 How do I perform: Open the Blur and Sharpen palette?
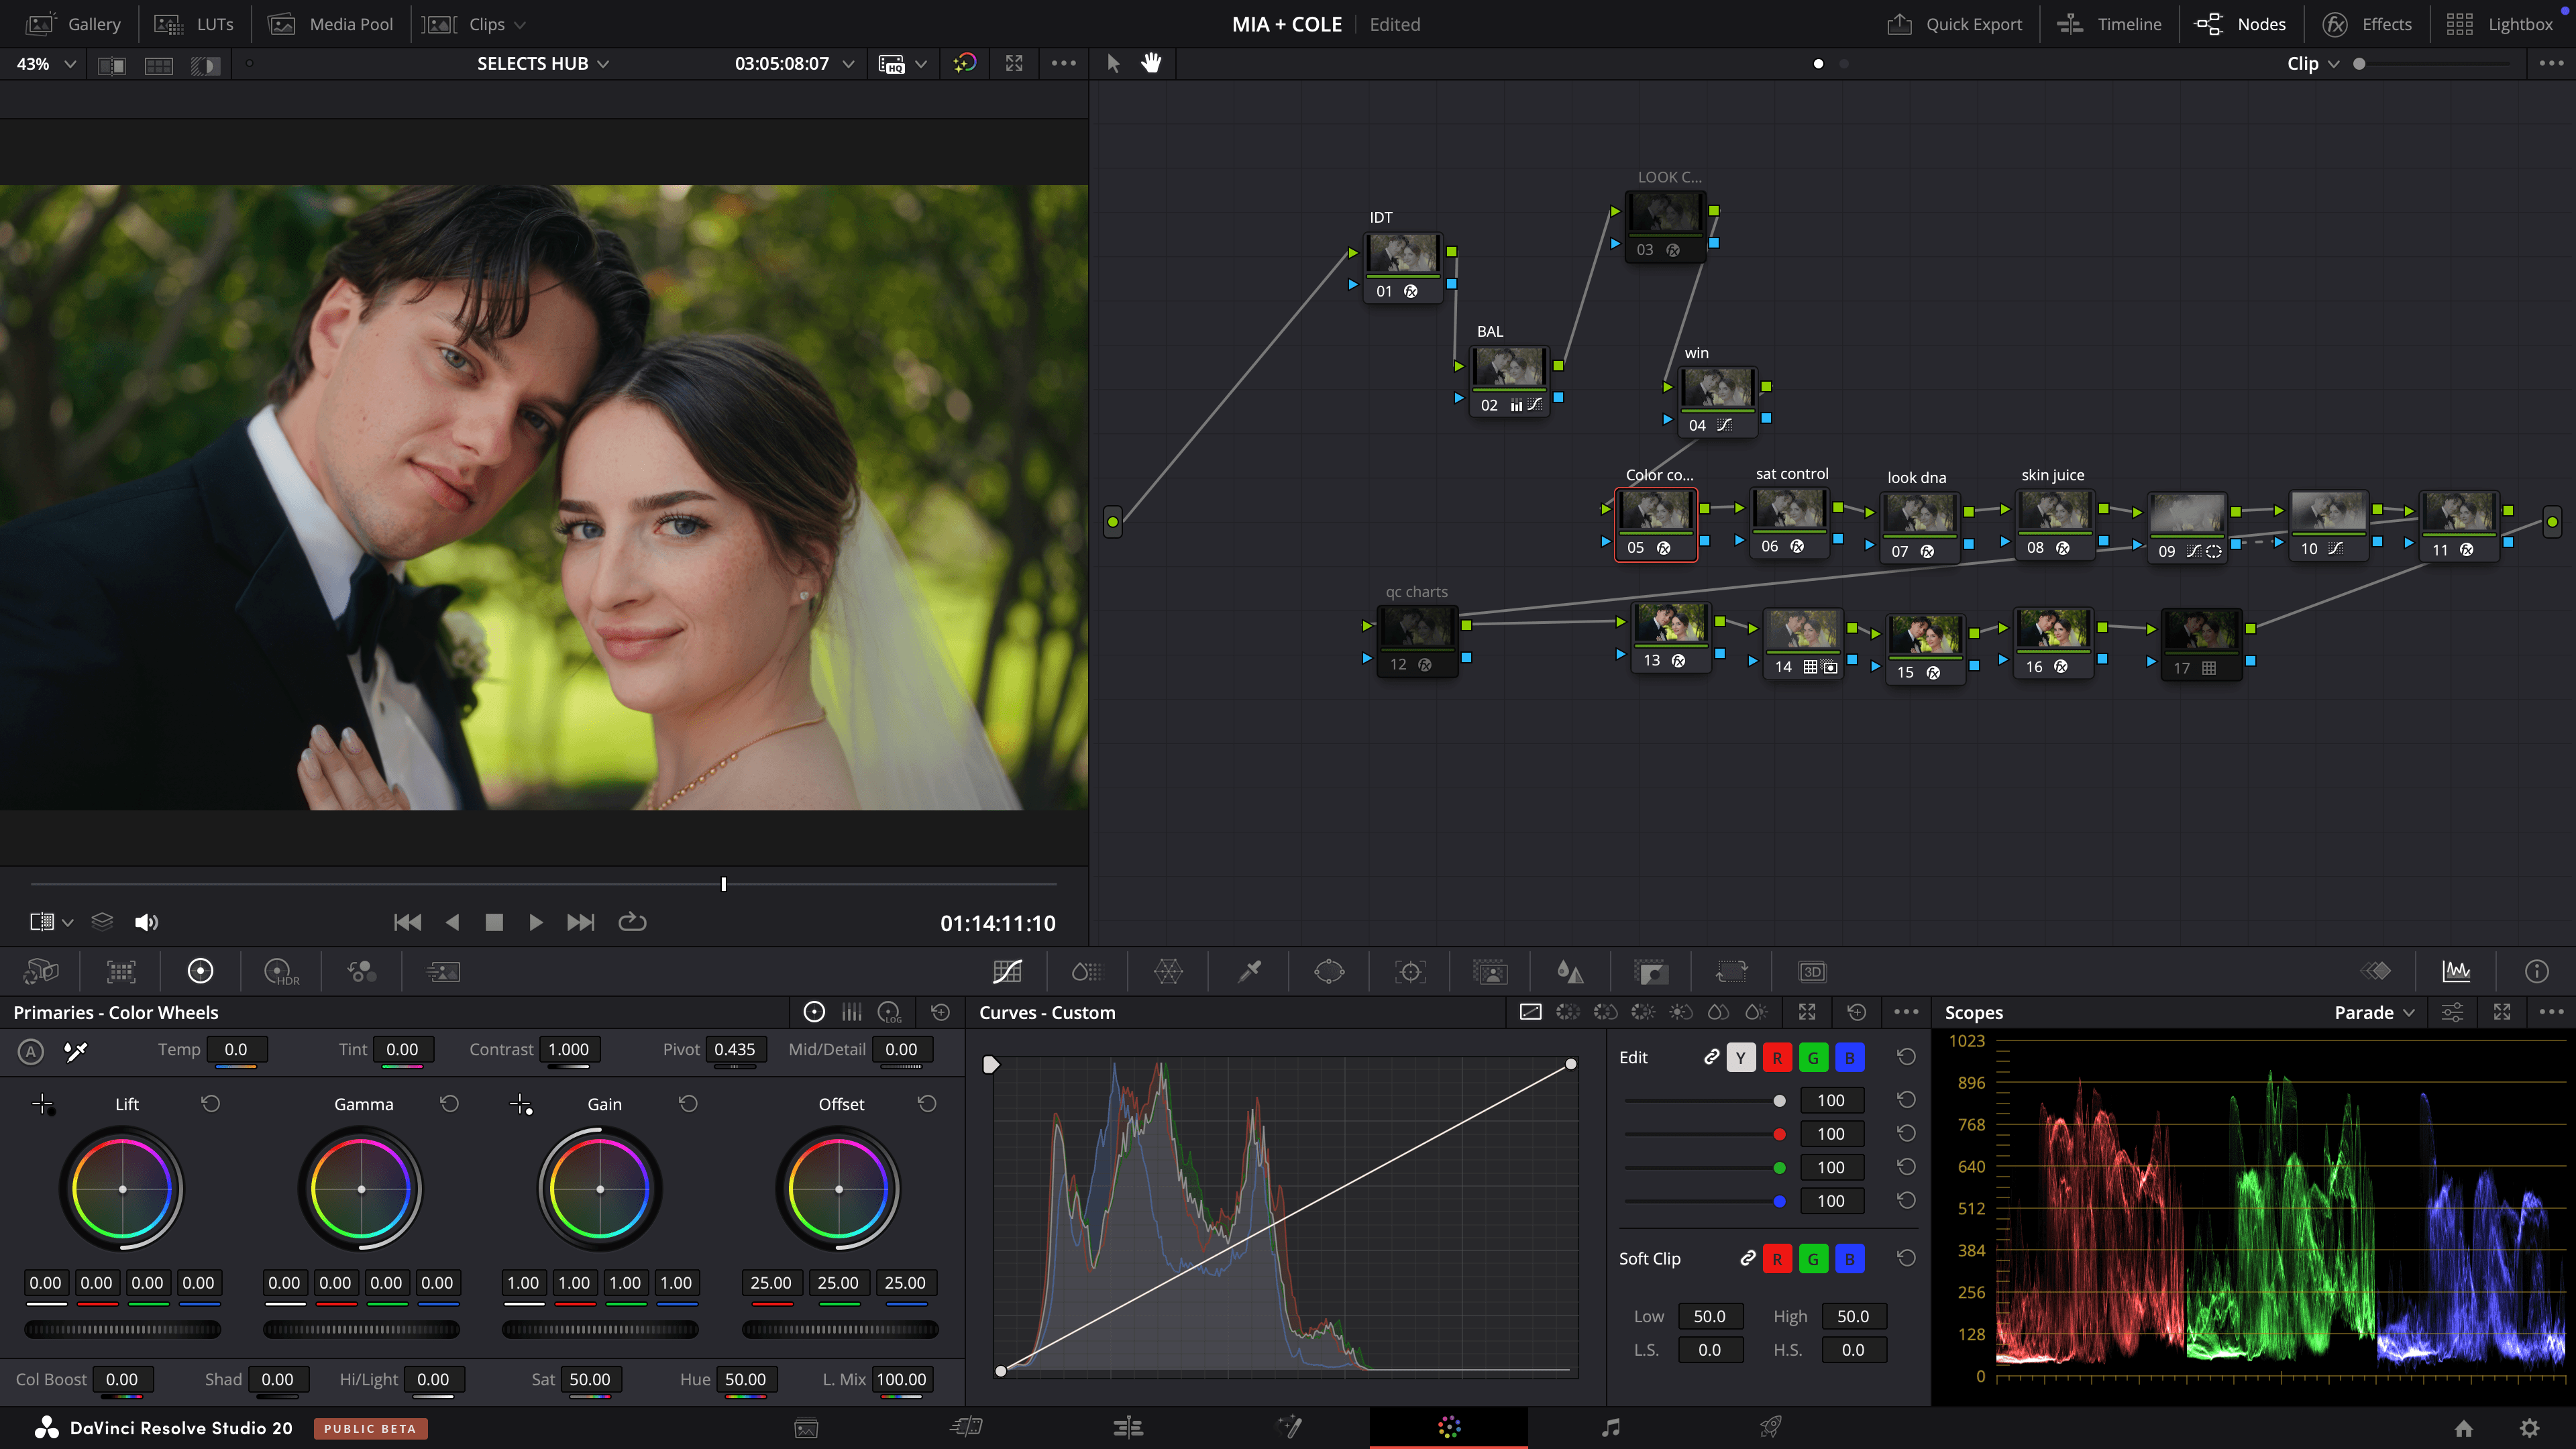coord(1570,971)
